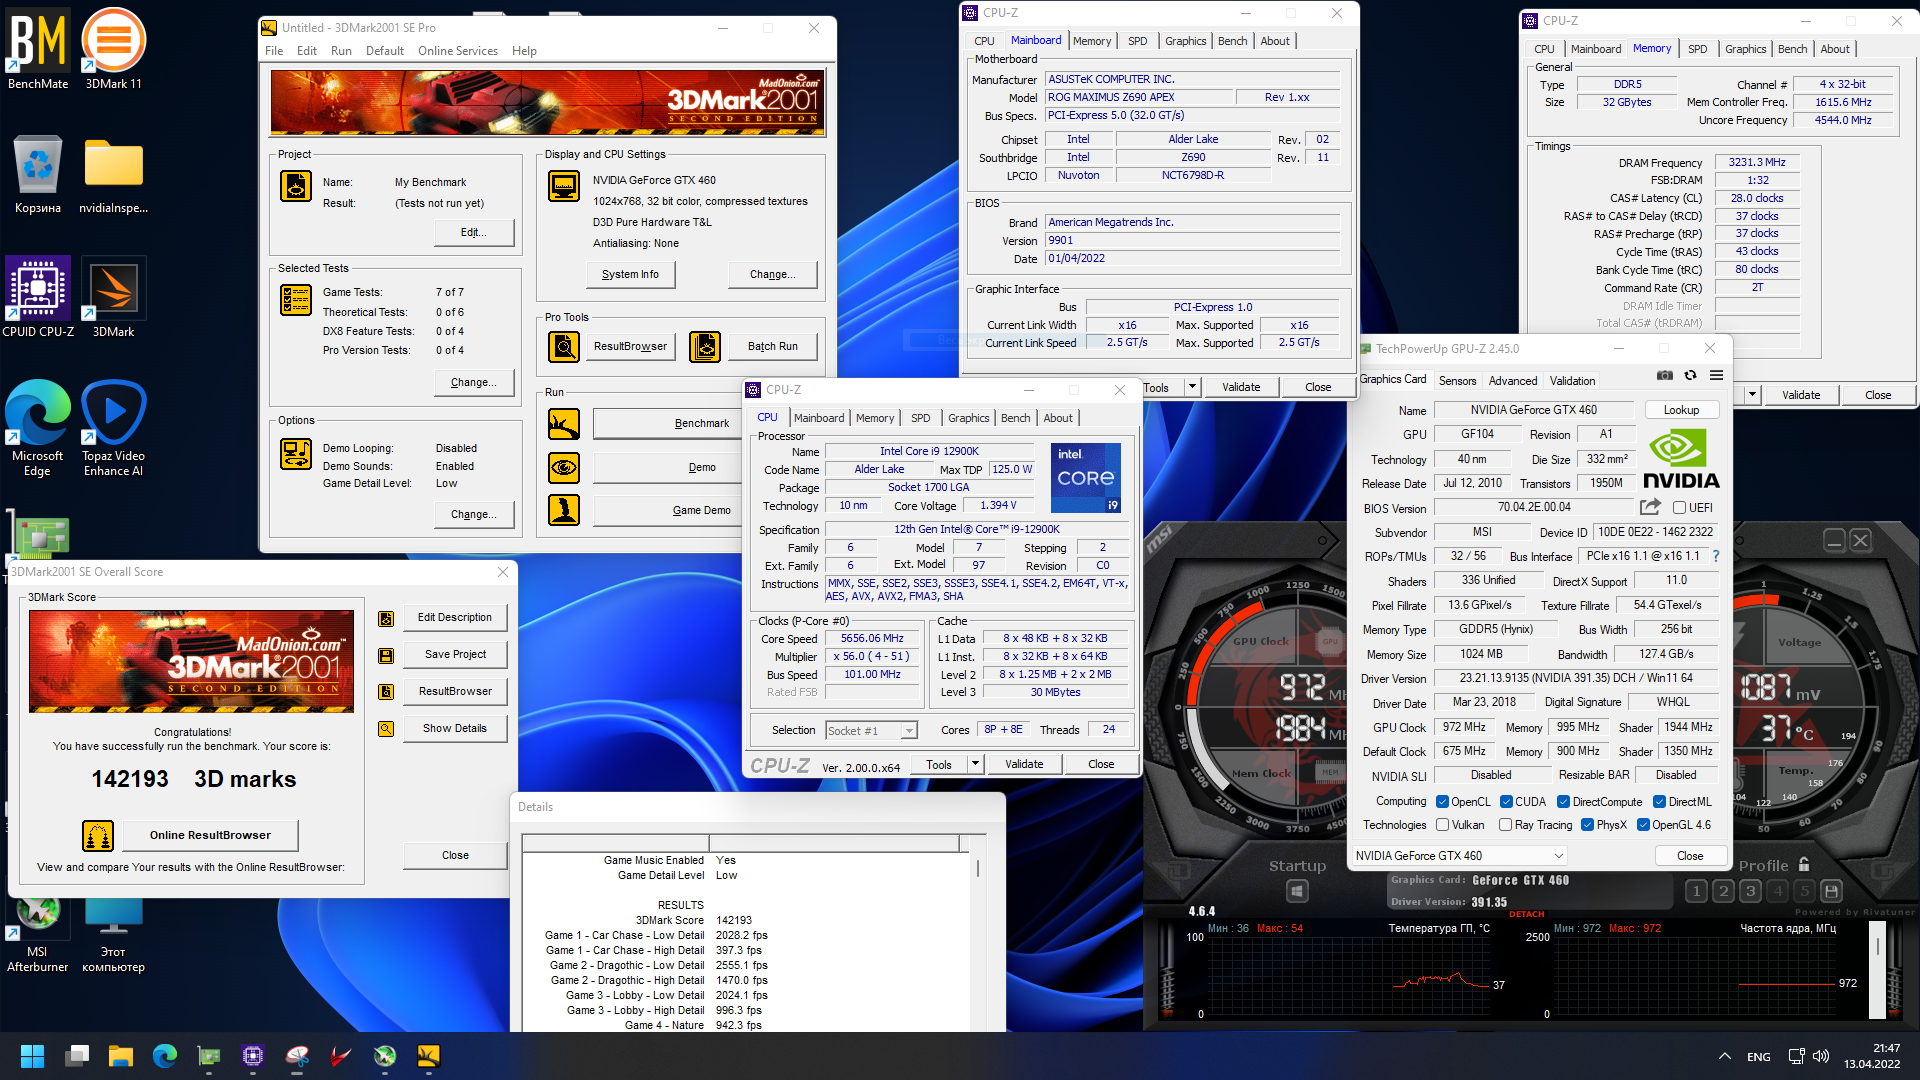Screen dimensions: 1920x1080
Task: Toggle the DirectCompute checkbox
Action: 1563,802
